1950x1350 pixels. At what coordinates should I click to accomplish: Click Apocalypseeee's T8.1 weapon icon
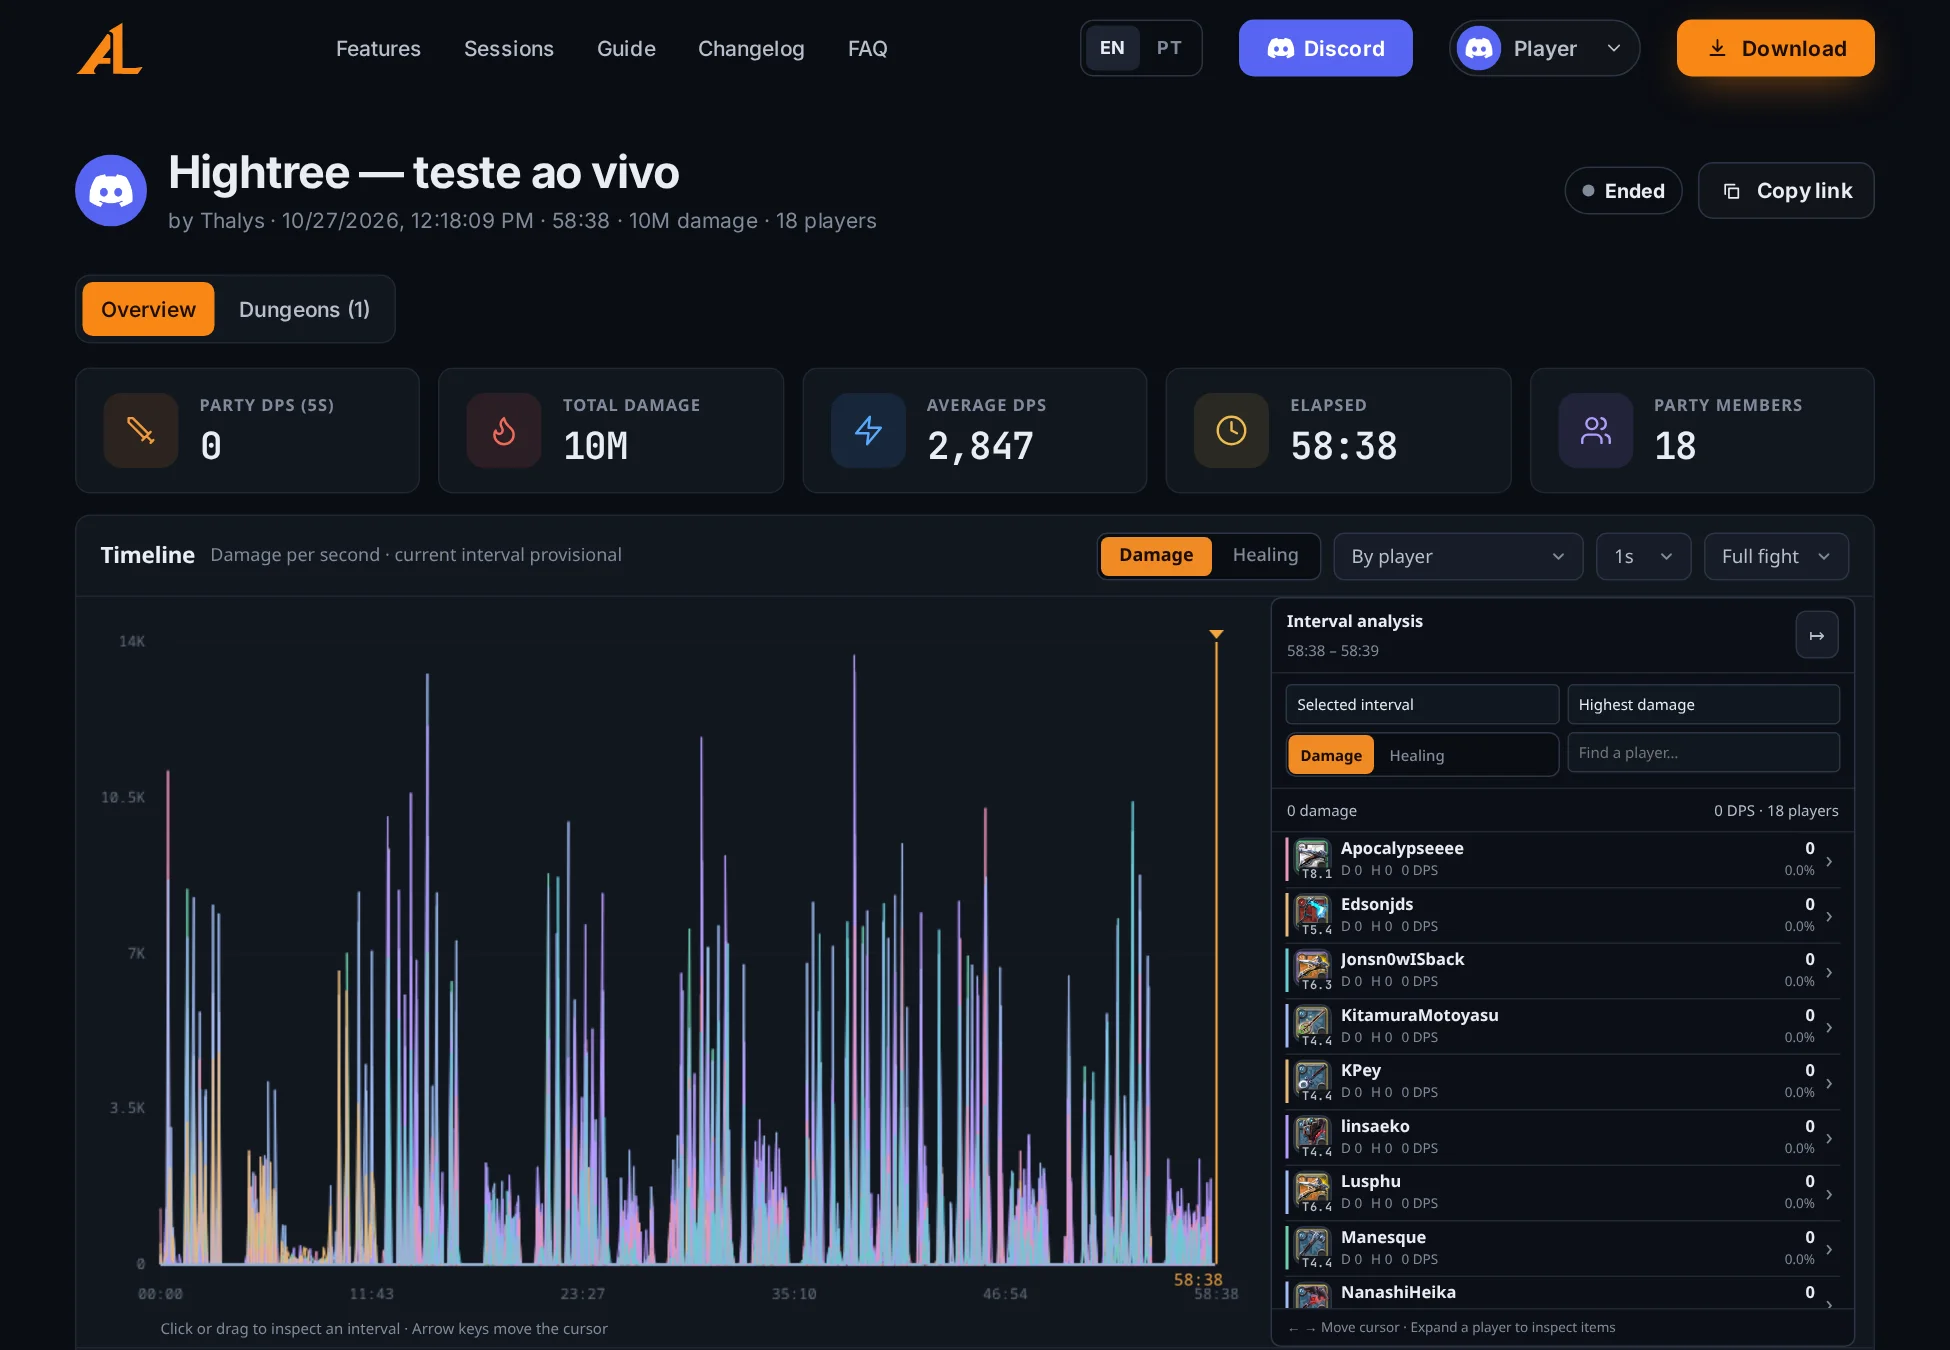1312,857
